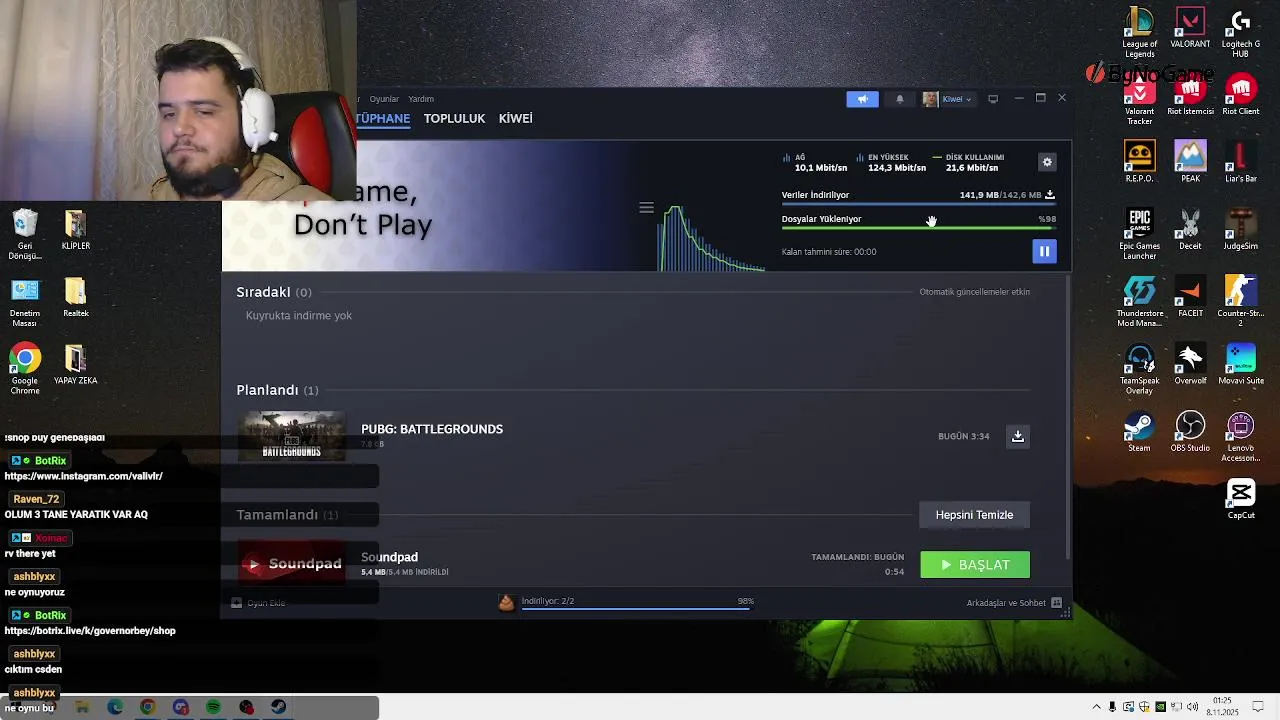Image resolution: width=1280 pixels, height=720 pixels.
Task: Show hidden system tray icons
Action: (x=1096, y=707)
